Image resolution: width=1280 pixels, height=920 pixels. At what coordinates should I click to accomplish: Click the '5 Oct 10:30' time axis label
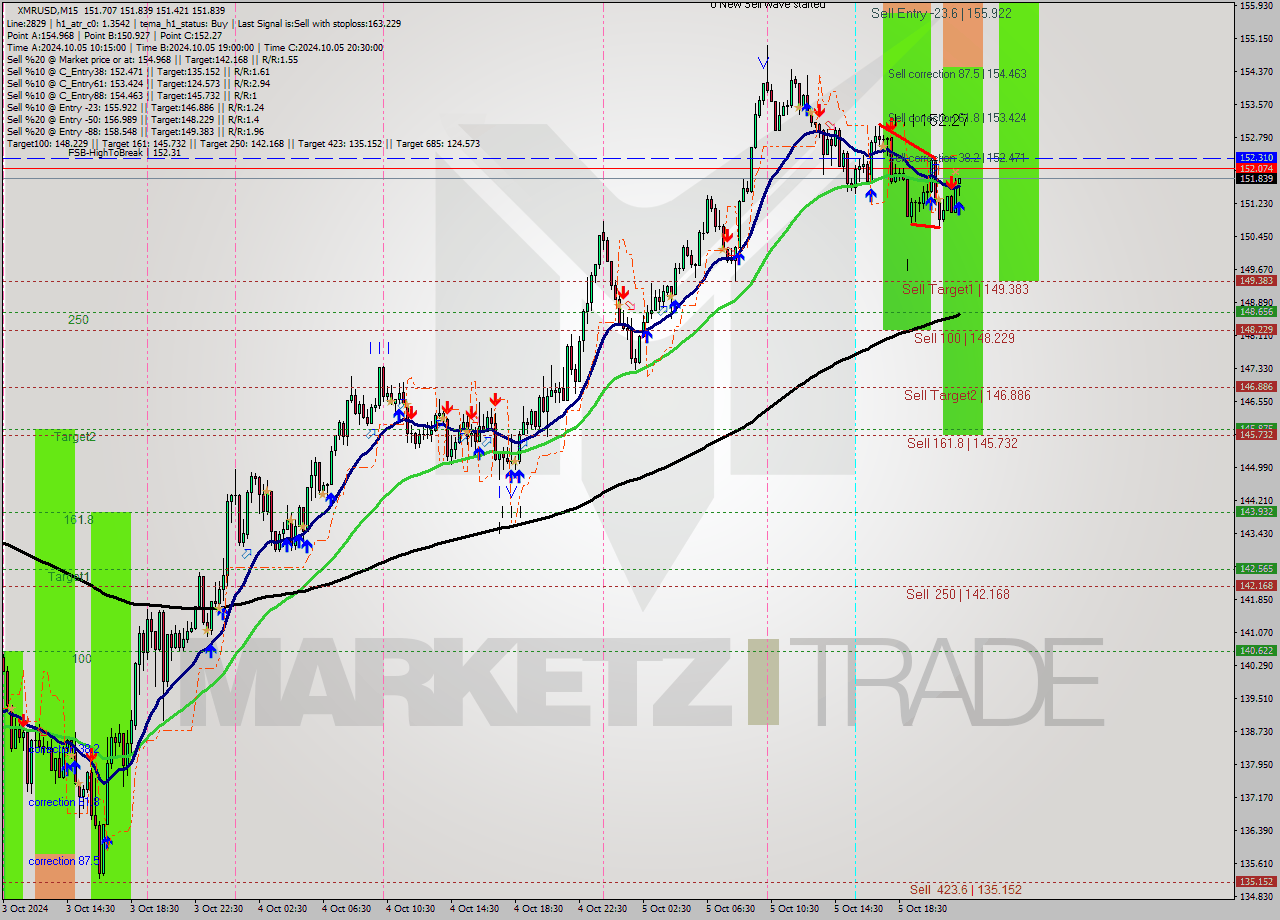pyautogui.click(x=795, y=909)
